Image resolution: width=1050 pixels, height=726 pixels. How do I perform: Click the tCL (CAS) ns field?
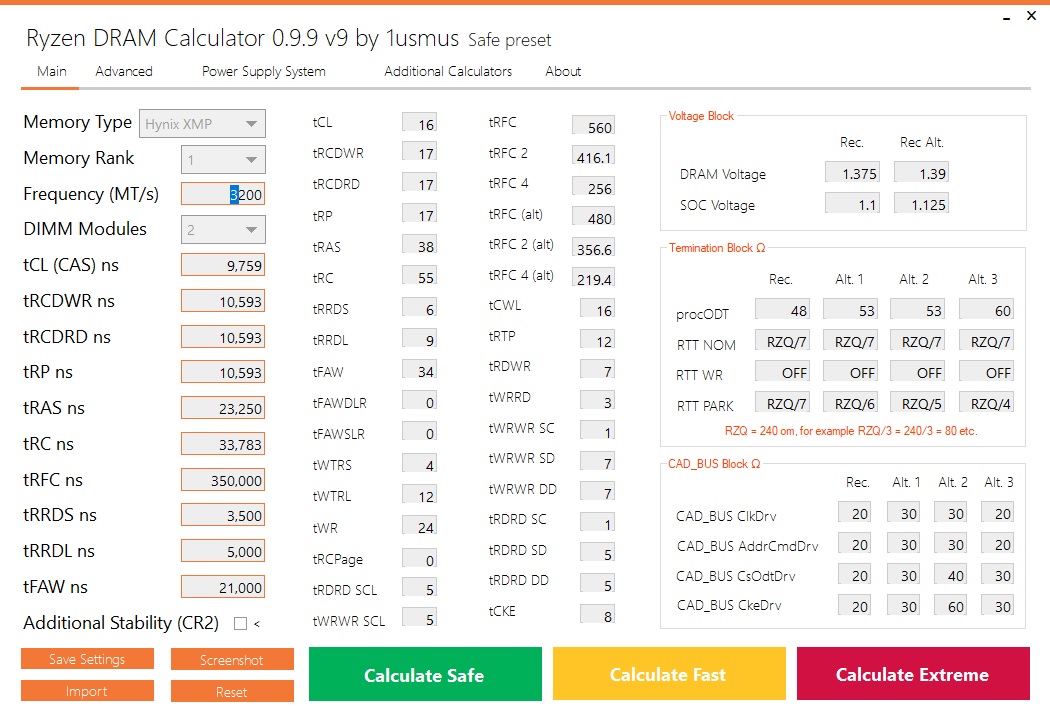pos(223,265)
